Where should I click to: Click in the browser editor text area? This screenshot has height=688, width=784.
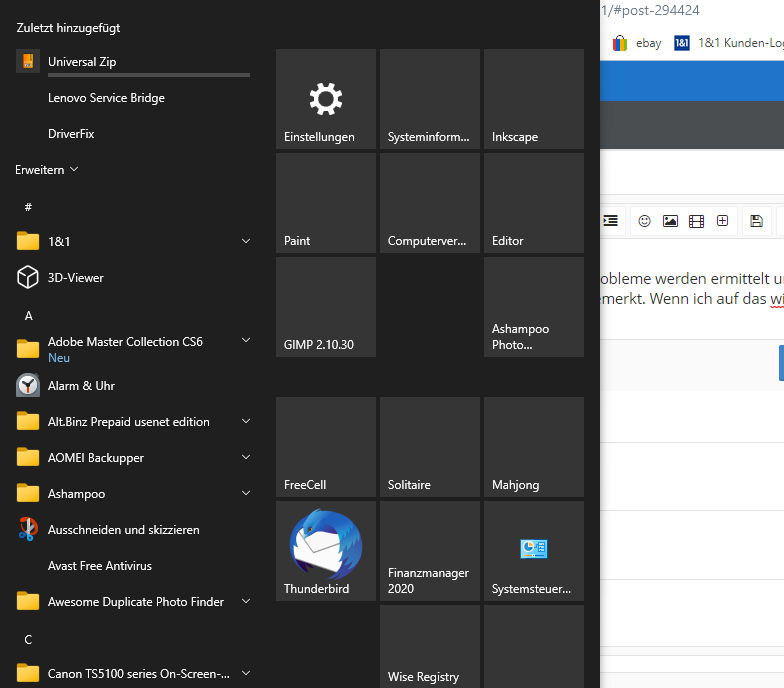tap(692, 289)
